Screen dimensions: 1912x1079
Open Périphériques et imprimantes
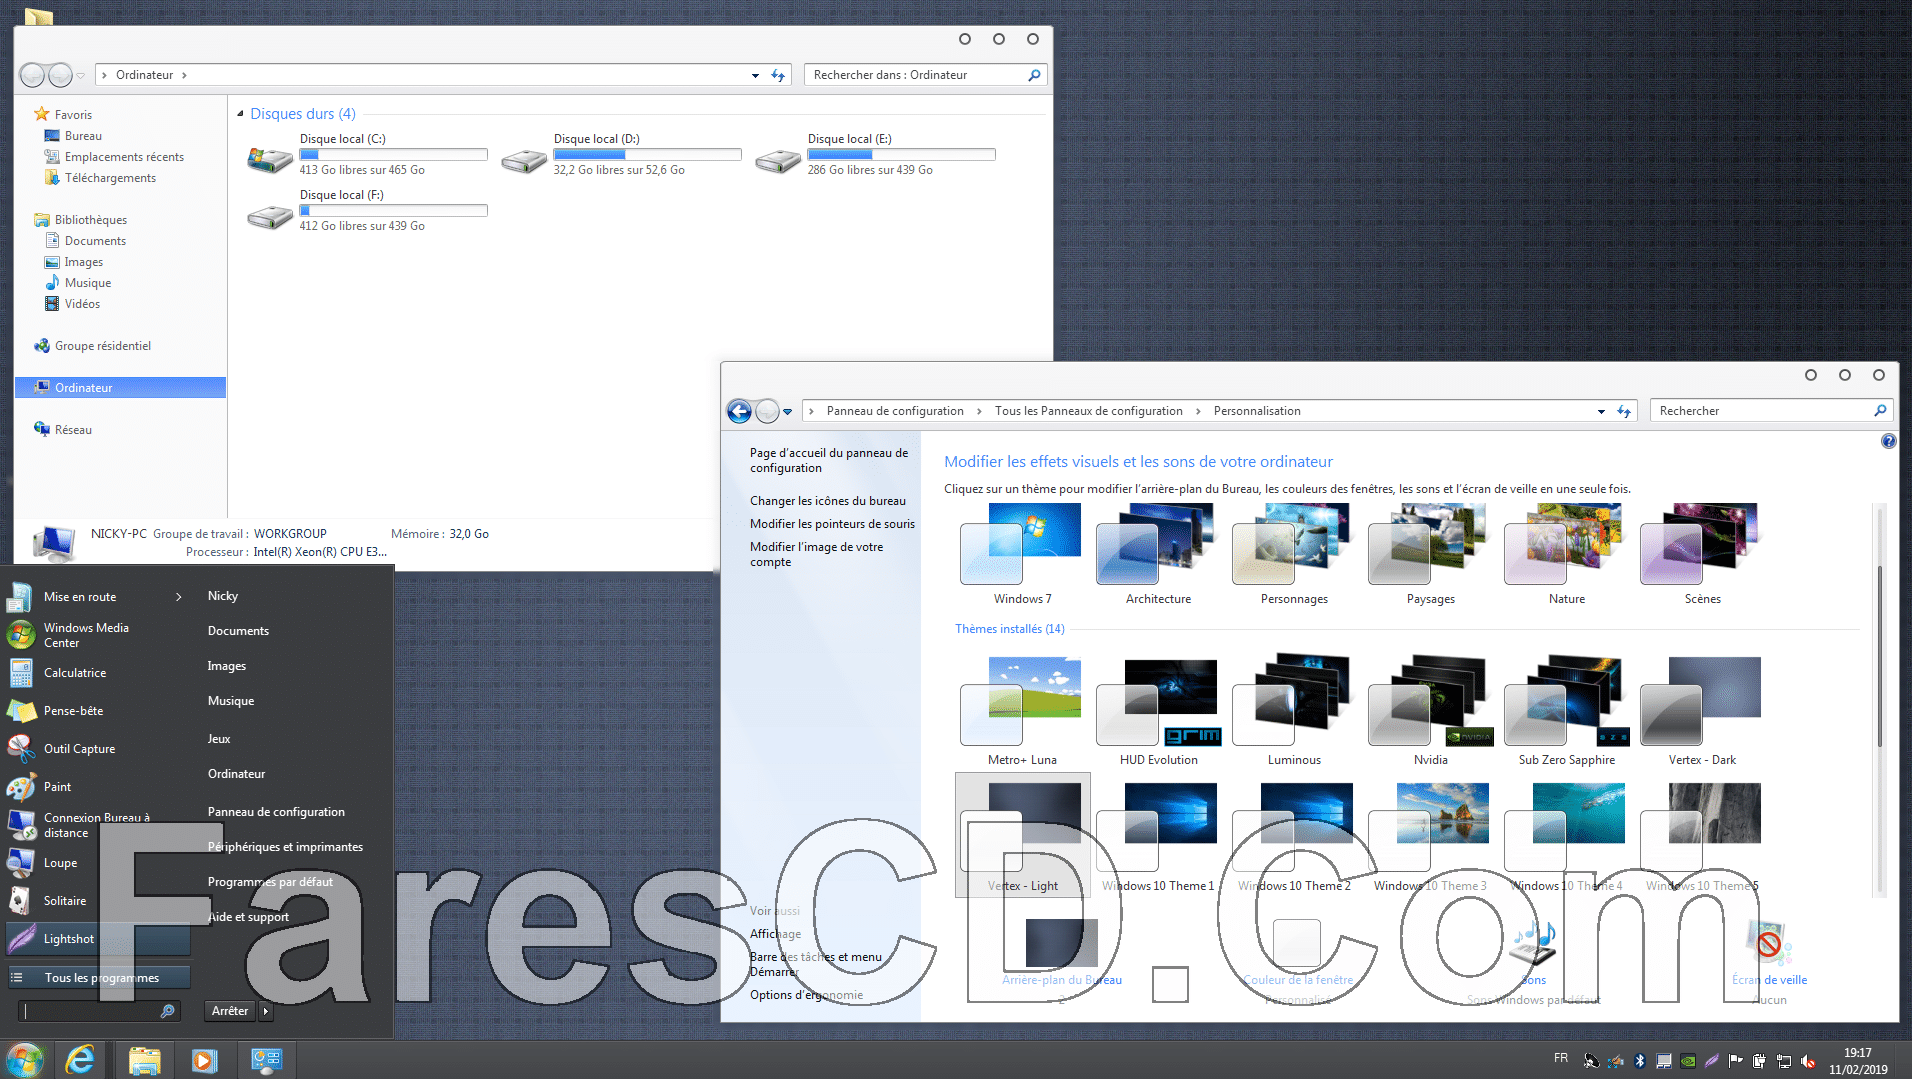285,847
